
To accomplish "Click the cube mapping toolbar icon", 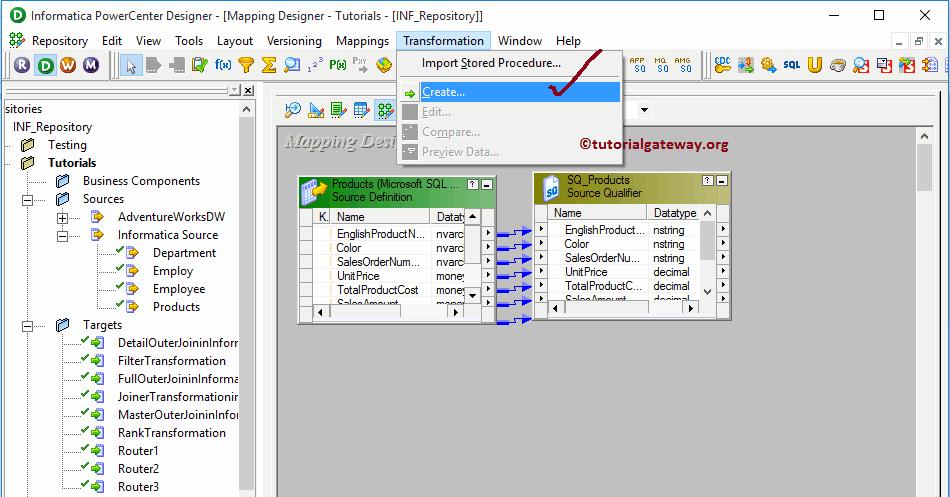I will [384, 65].
